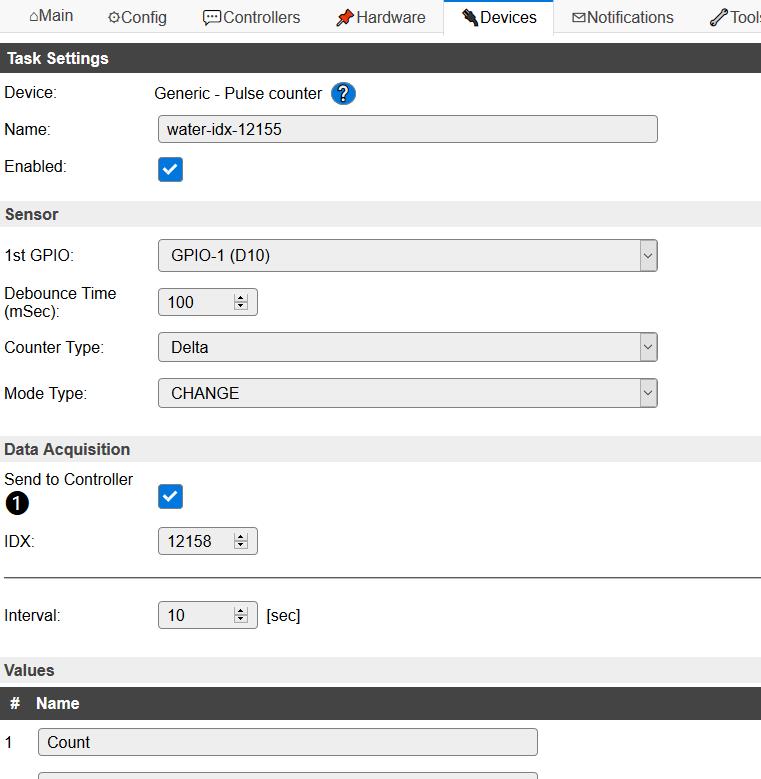761x779 pixels.
Task: Click the Send to Controller label
Action: click(x=69, y=479)
